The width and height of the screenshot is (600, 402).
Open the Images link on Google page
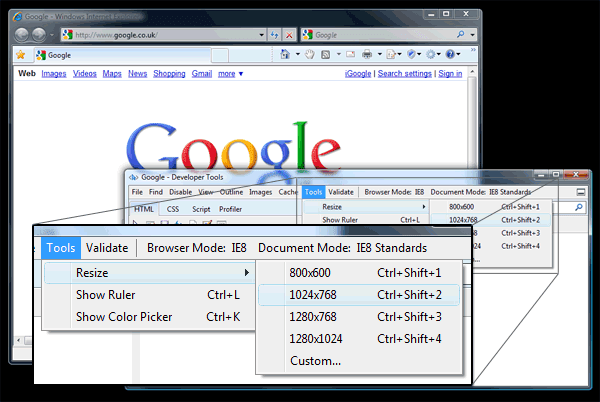pos(54,73)
